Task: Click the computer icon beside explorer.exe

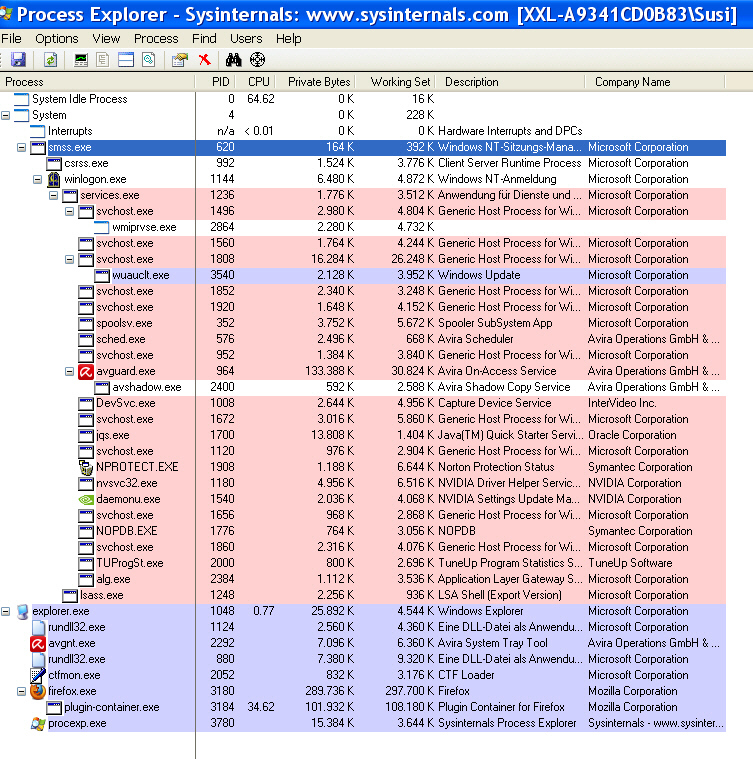Action: coord(22,611)
